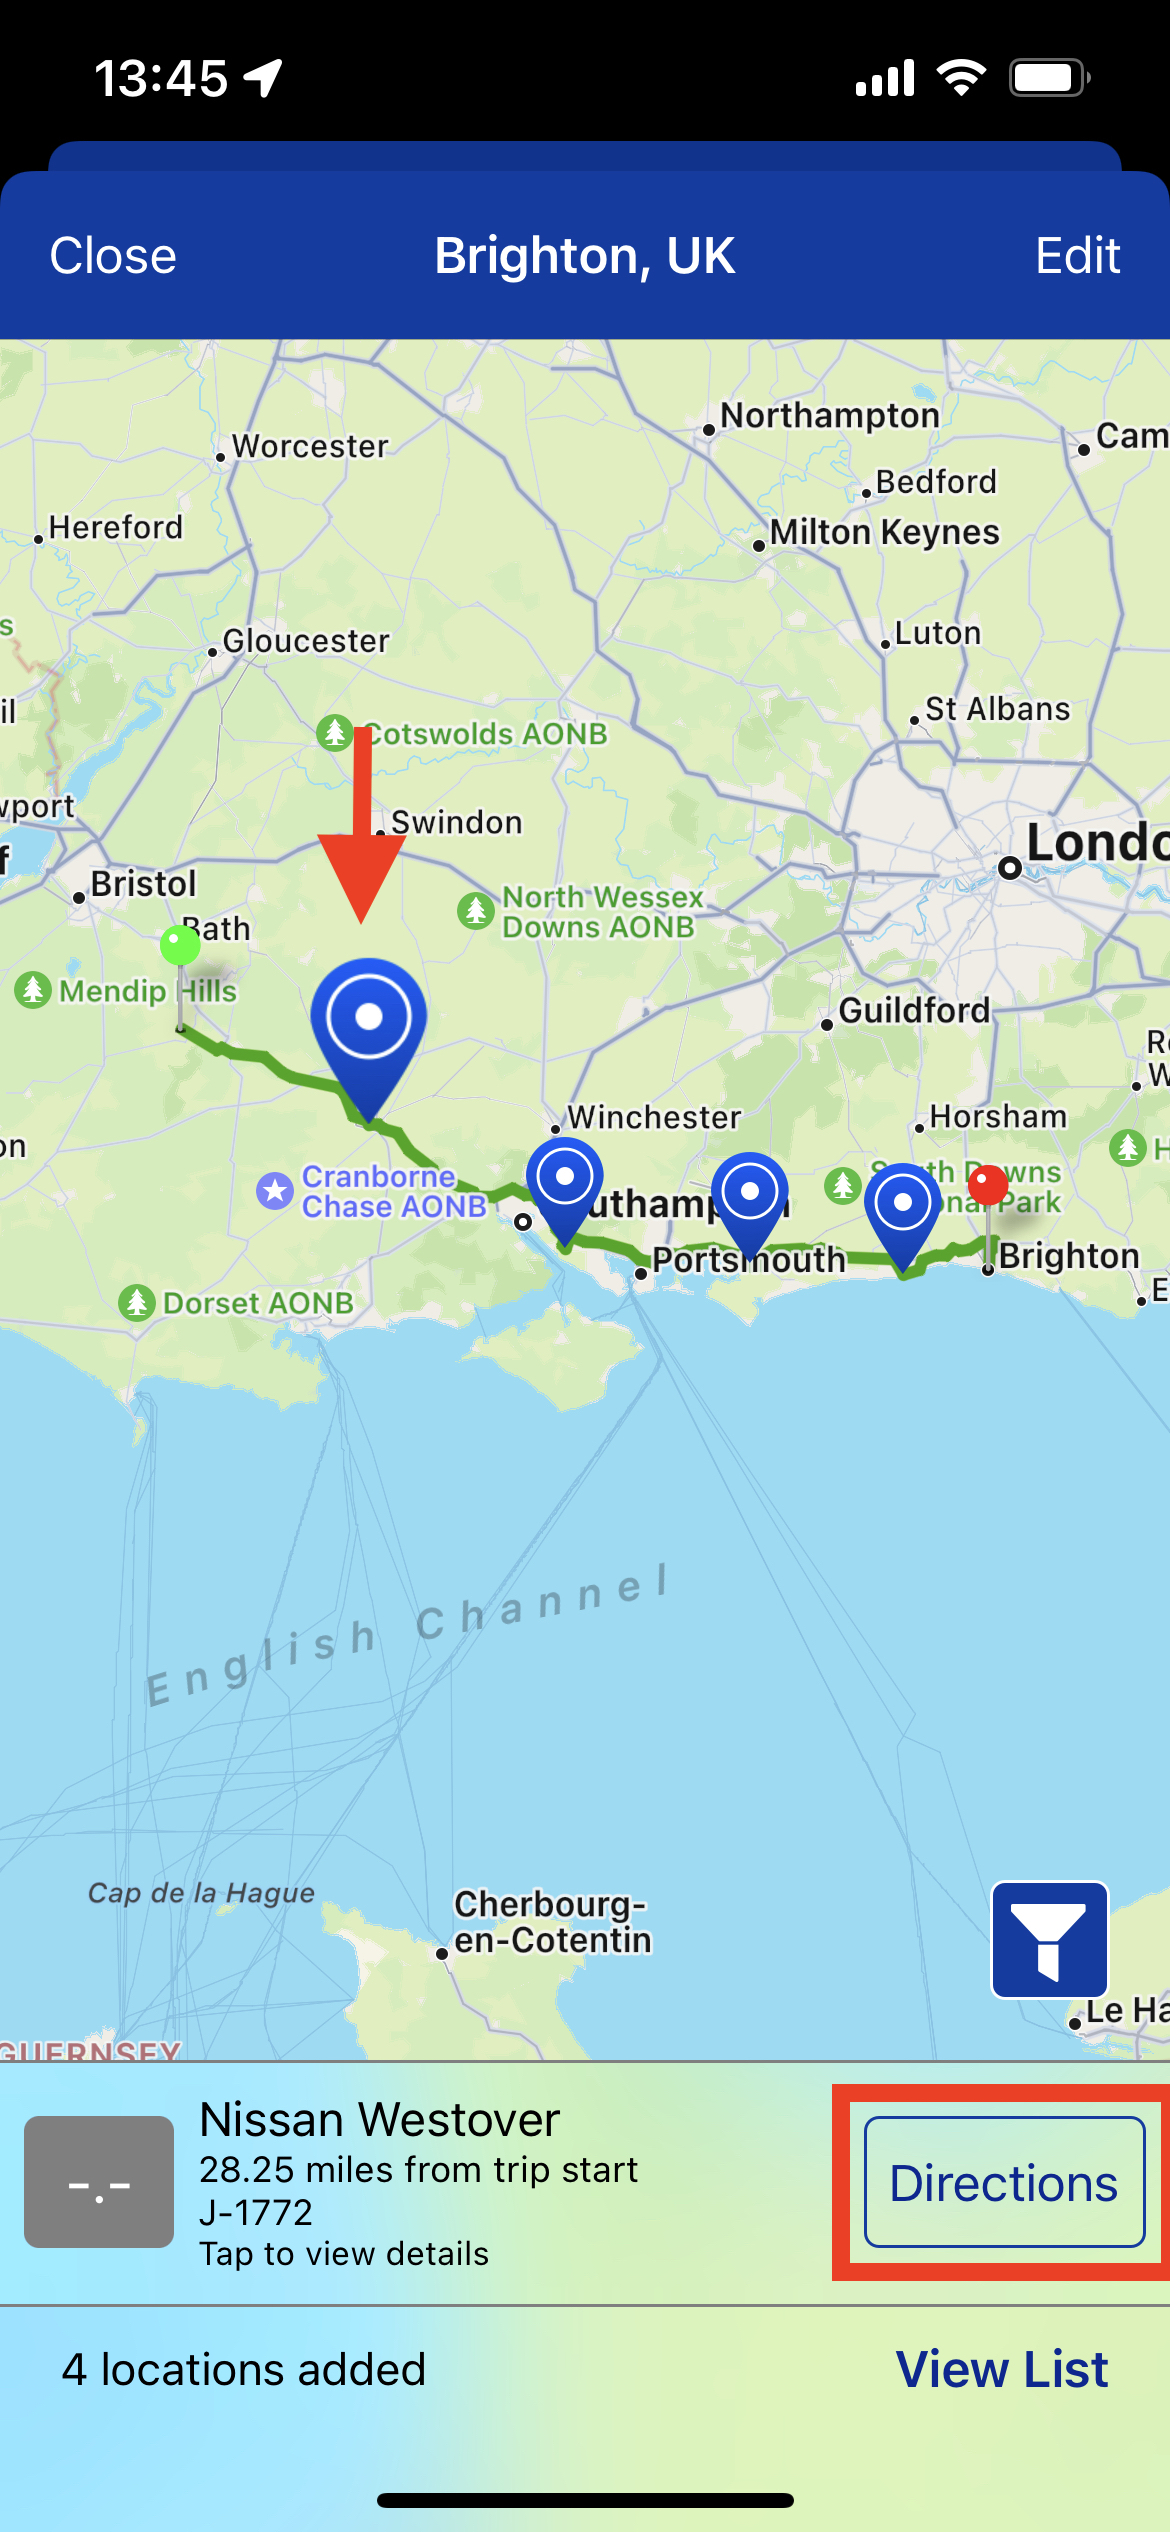The height and width of the screenshot is (2532, 1170).
Task: Tap the Mendip Hills tree icon
Action: 33,990
